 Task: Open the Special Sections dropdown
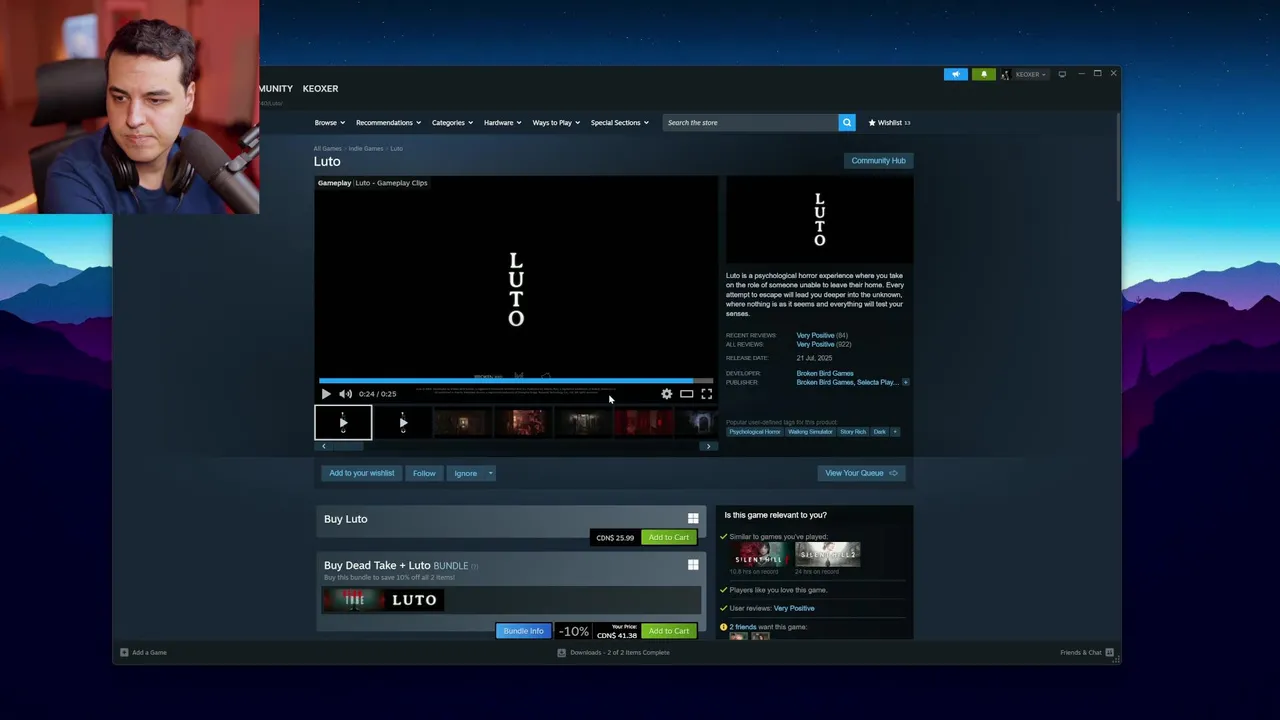coord(619,122)
